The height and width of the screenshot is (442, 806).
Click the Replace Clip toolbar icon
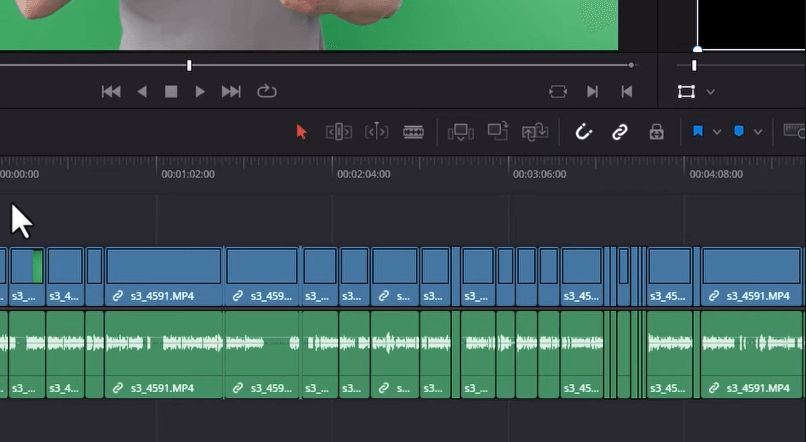pyautogui.click(x=535, y=132)
